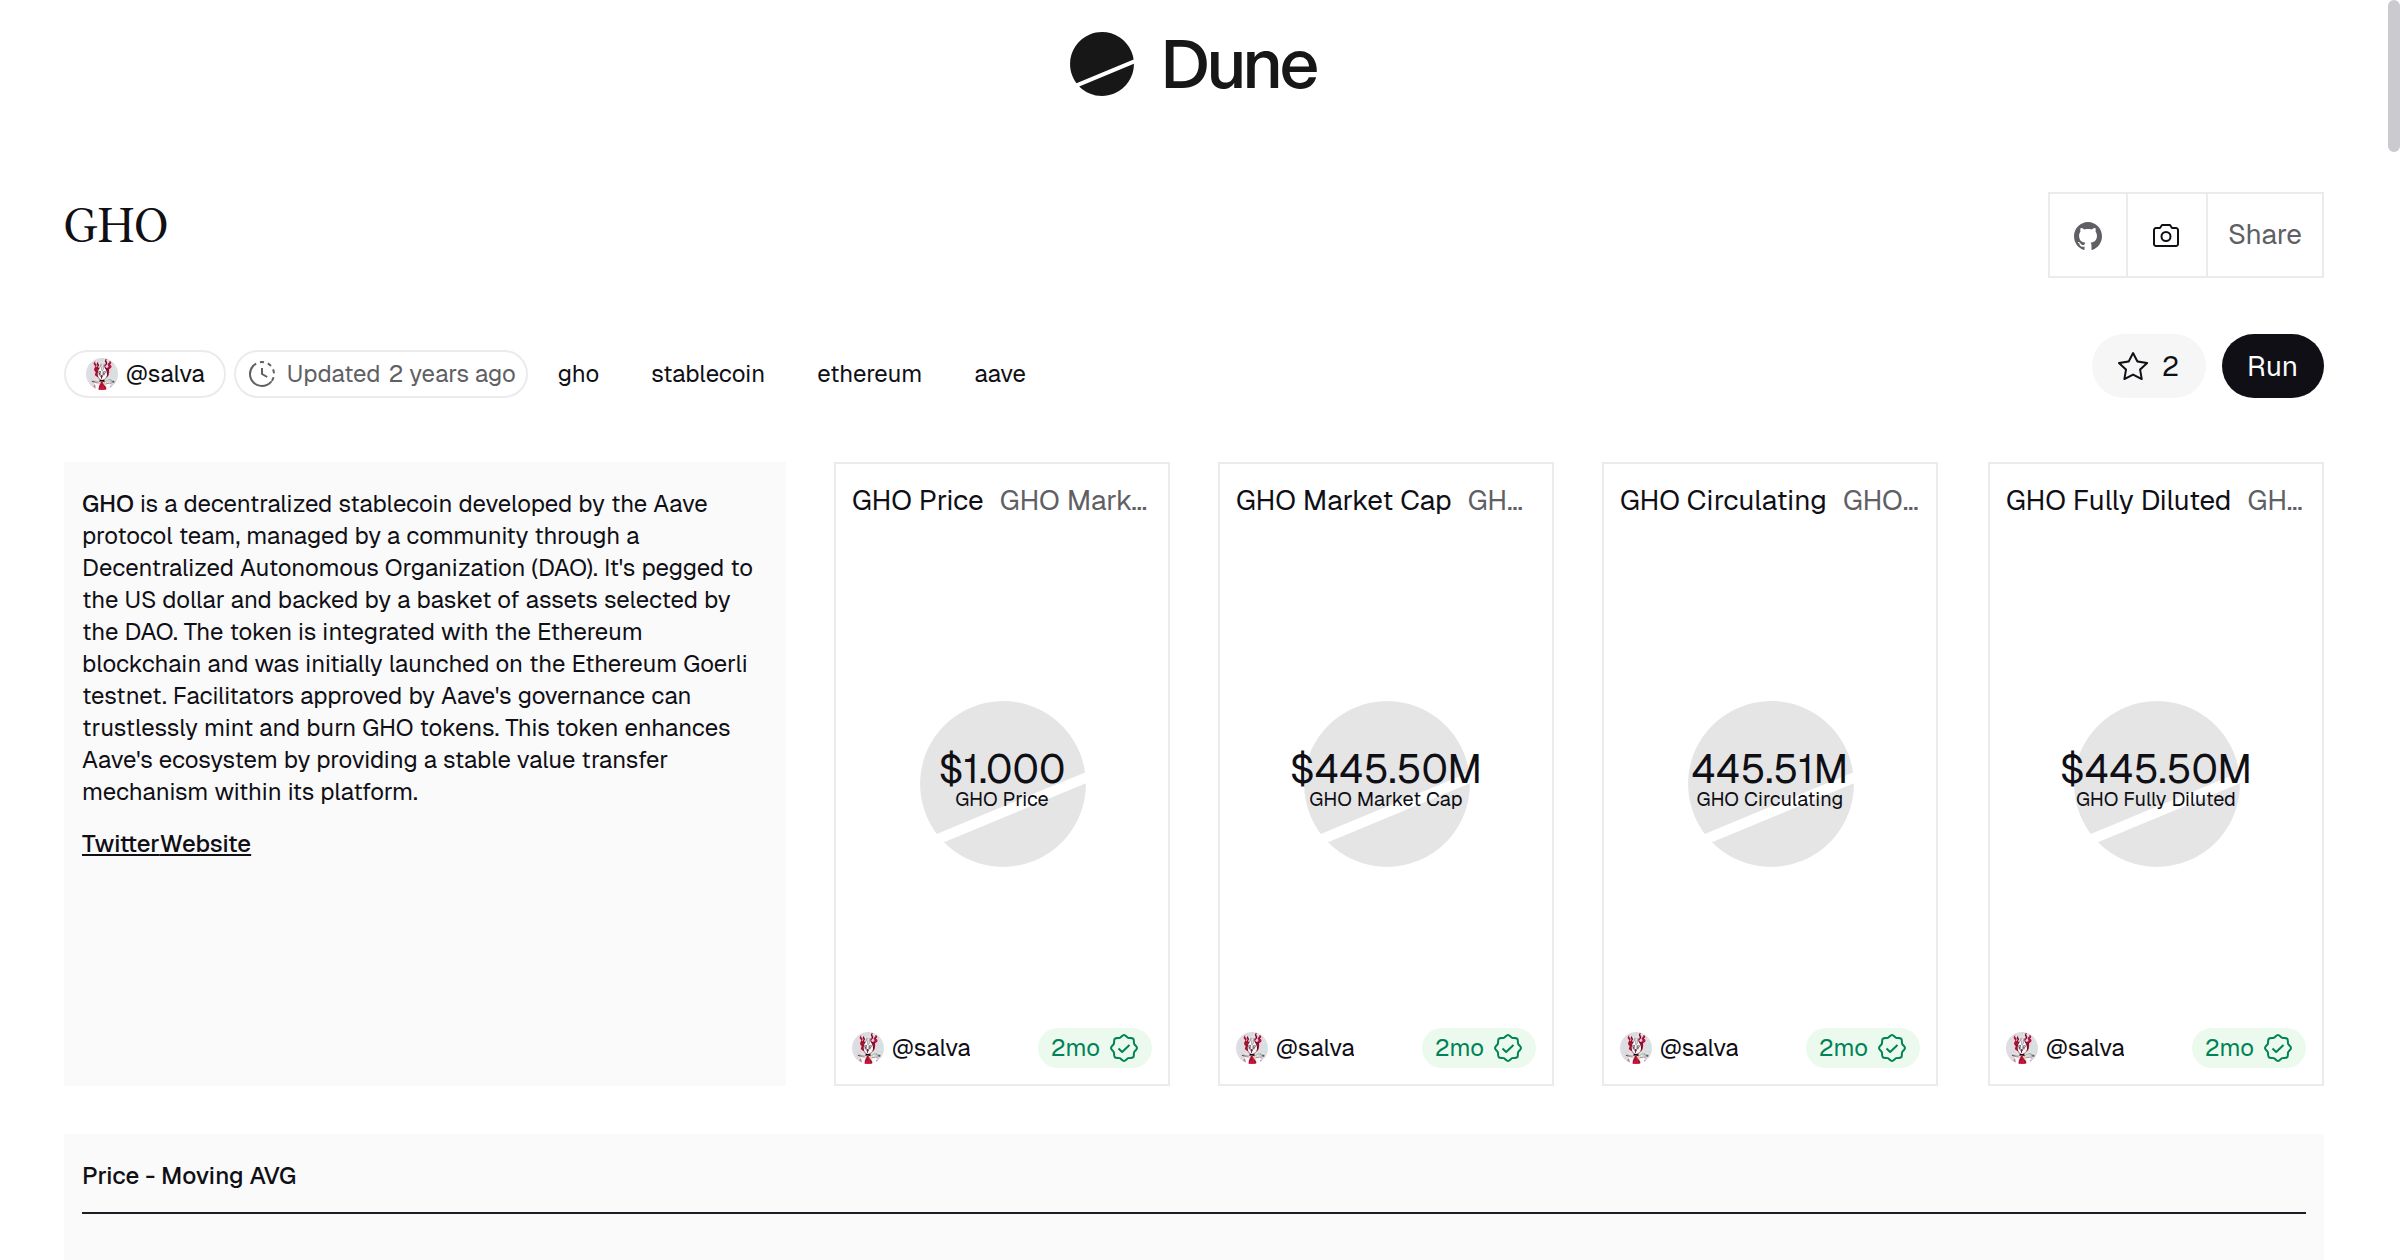Star this GHO dashboard

(2147, 367)
